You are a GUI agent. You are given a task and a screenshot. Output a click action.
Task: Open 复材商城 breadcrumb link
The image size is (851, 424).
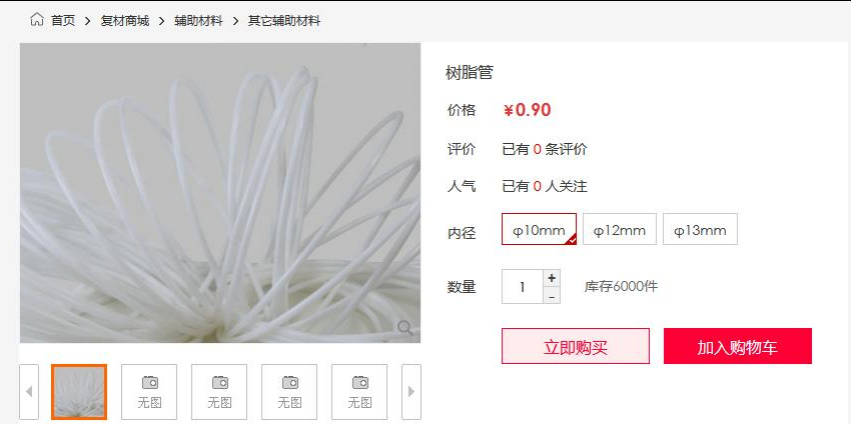click(125, 21)
